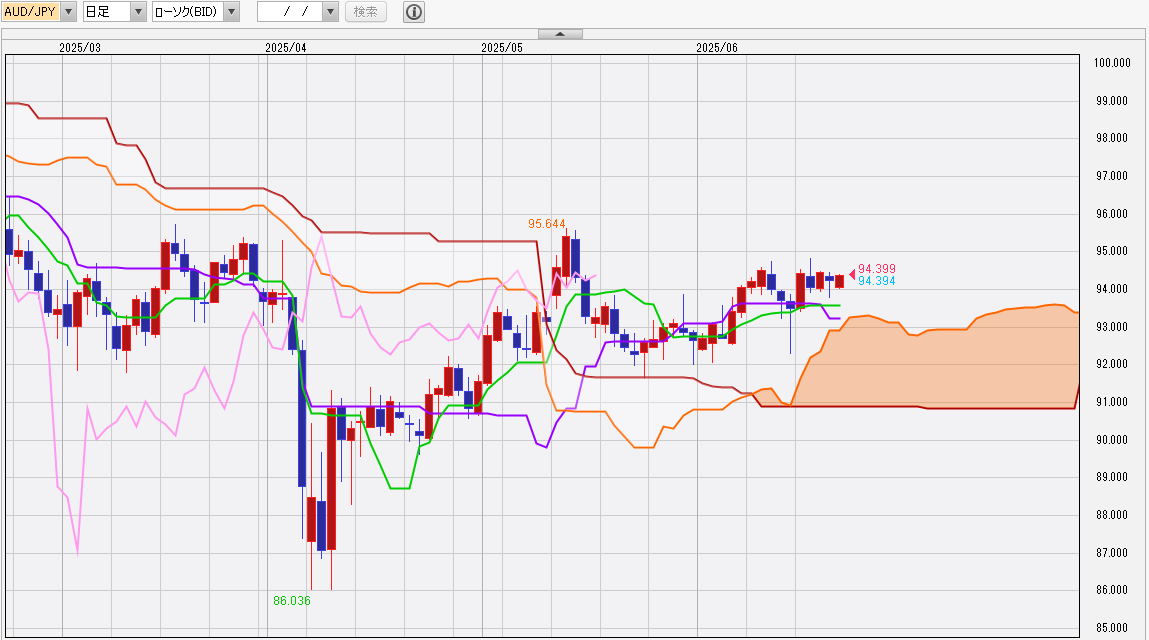Viewport: 1149px width, 640px height.
Task: Click the 100.000 price axis label
Action: (1112, 63)
